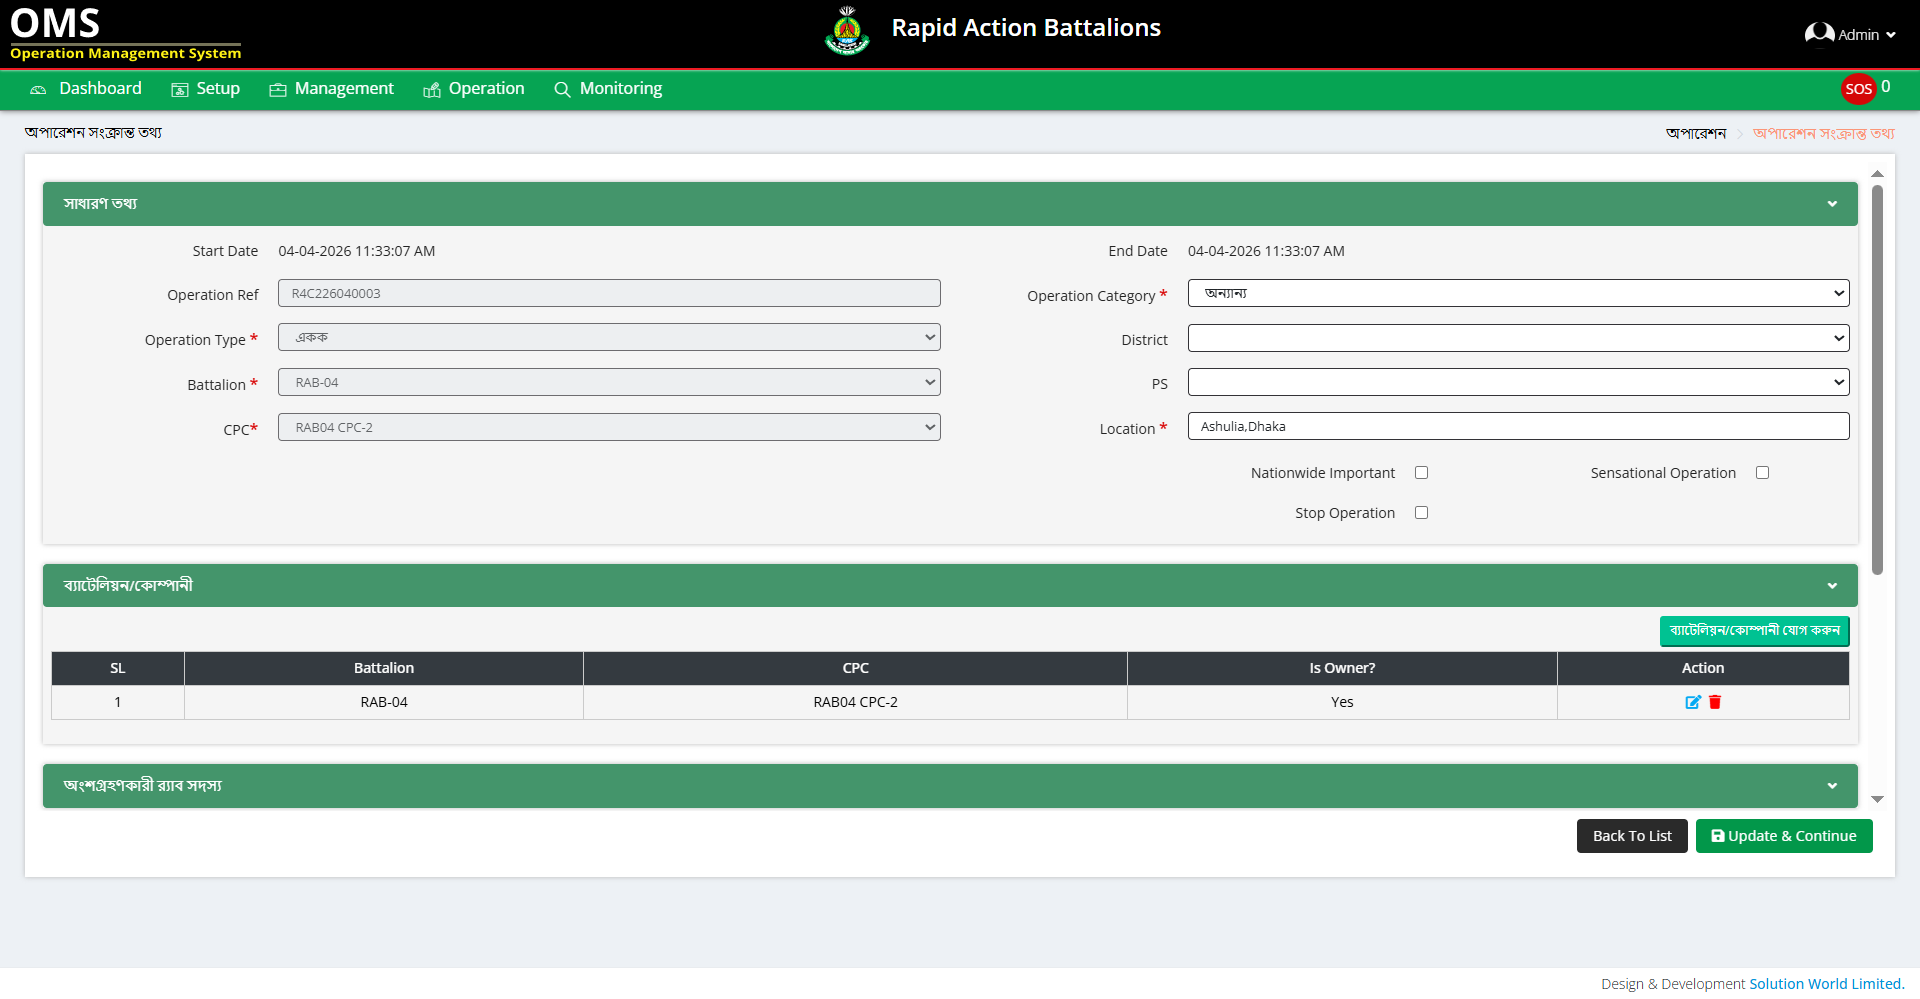Viewport: 1920px width, 999px height.
Task: Click the red SOS alert badge
Action: pyautogui.click(x=1858, y=89)
